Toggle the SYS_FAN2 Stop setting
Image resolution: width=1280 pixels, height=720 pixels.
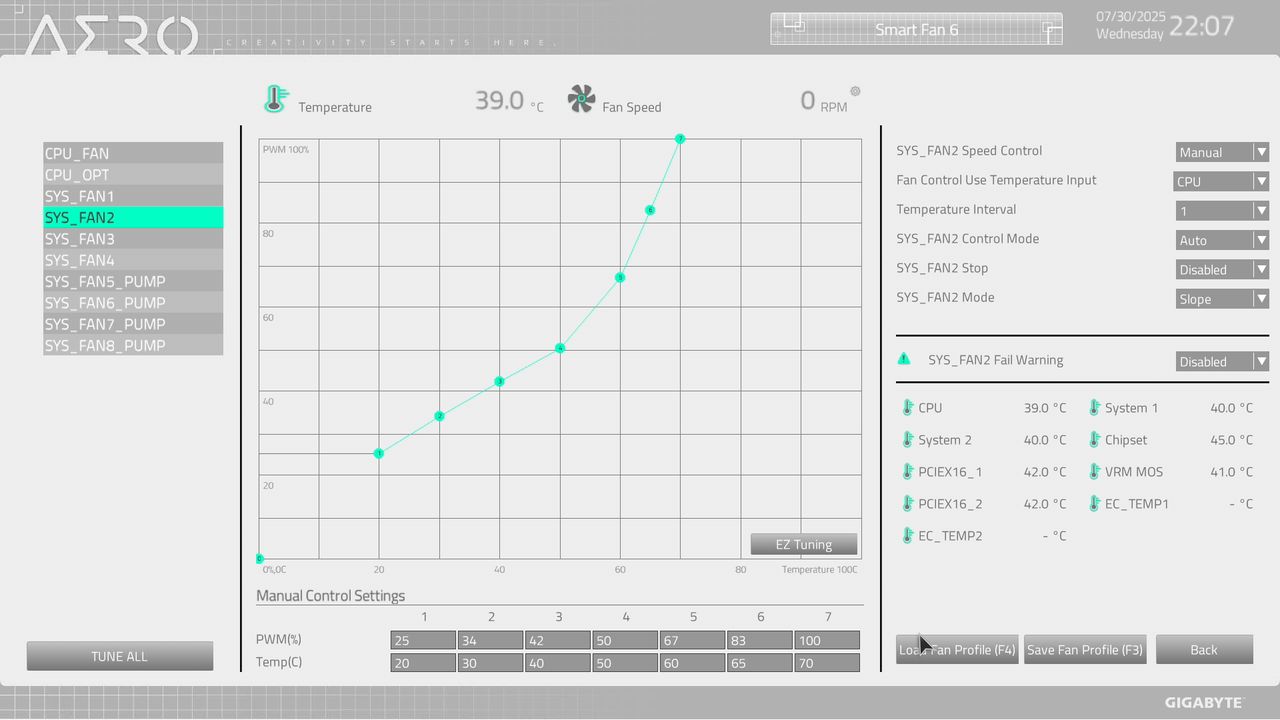(1222, 270)
